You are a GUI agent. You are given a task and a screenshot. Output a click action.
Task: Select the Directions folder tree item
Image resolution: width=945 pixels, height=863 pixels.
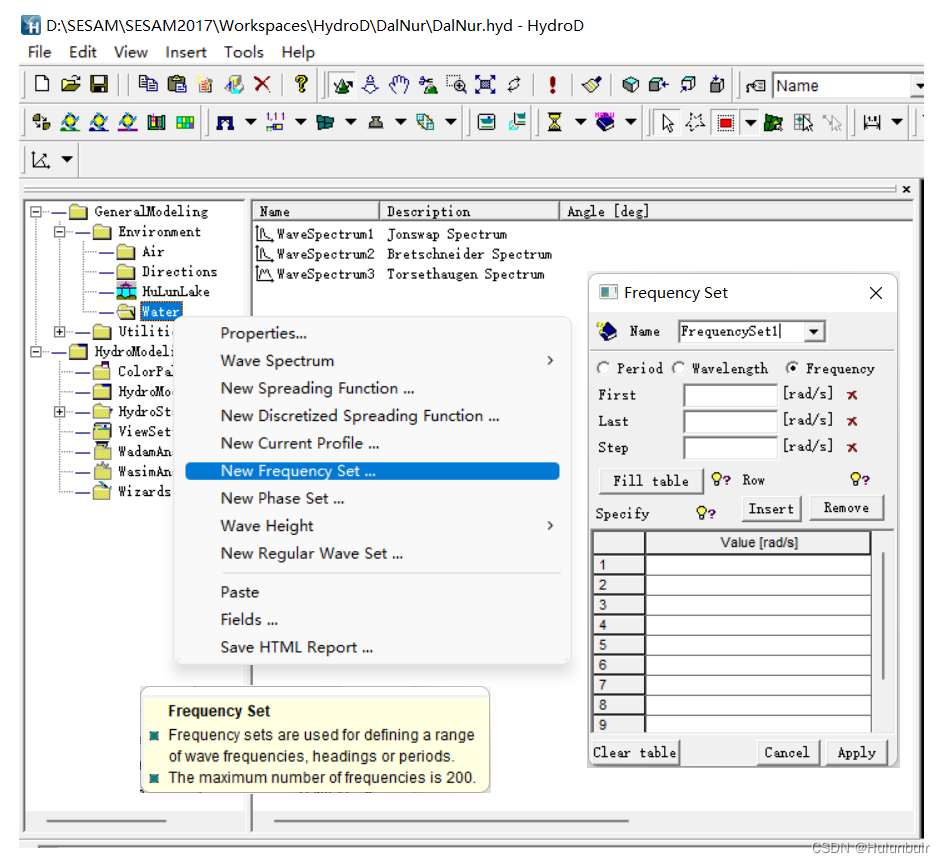click(179, 272)
